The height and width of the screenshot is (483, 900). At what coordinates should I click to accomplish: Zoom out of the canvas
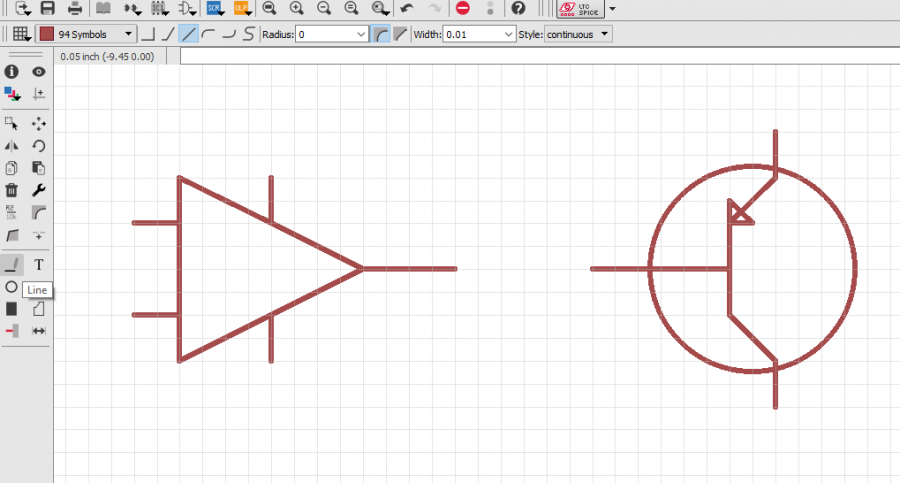click(324, 8)
